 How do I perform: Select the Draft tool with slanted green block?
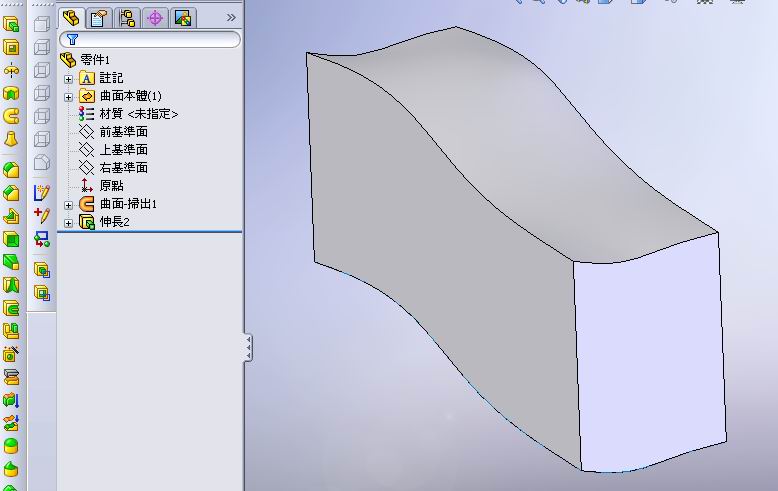[11, 262]
